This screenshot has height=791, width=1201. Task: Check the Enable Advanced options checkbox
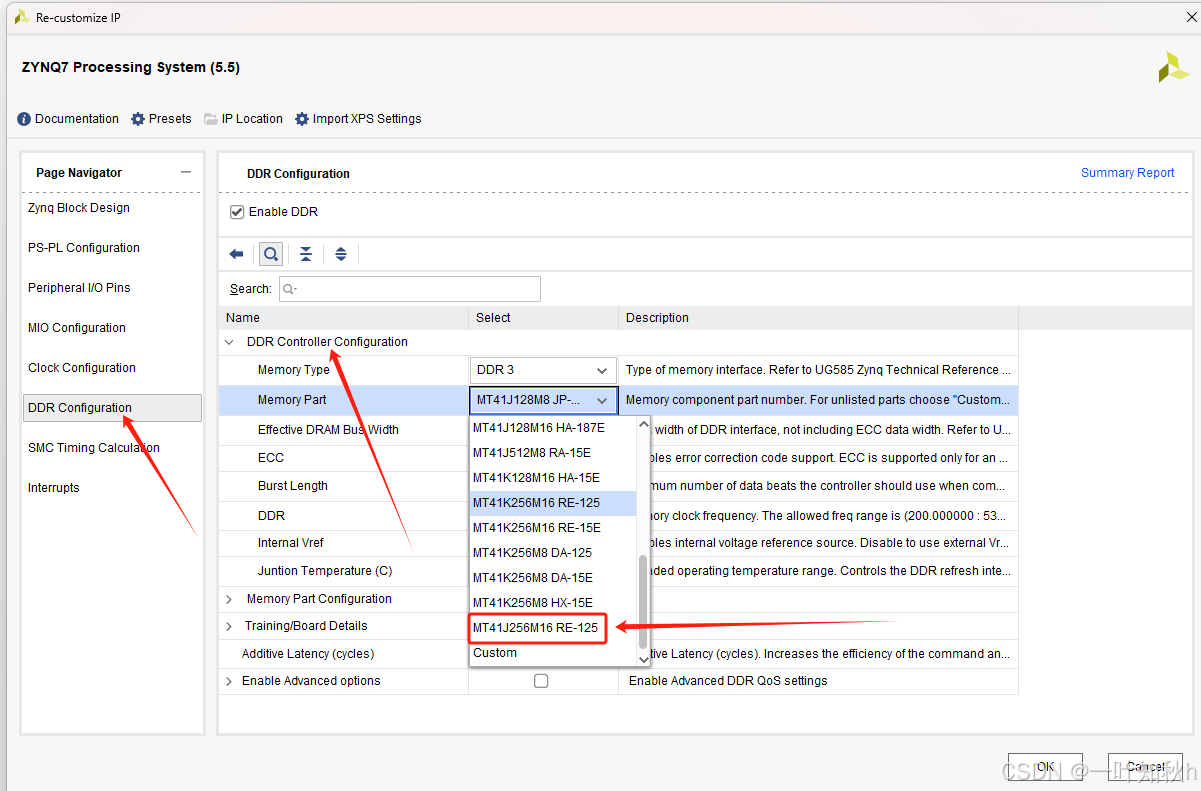click(541, 681)
